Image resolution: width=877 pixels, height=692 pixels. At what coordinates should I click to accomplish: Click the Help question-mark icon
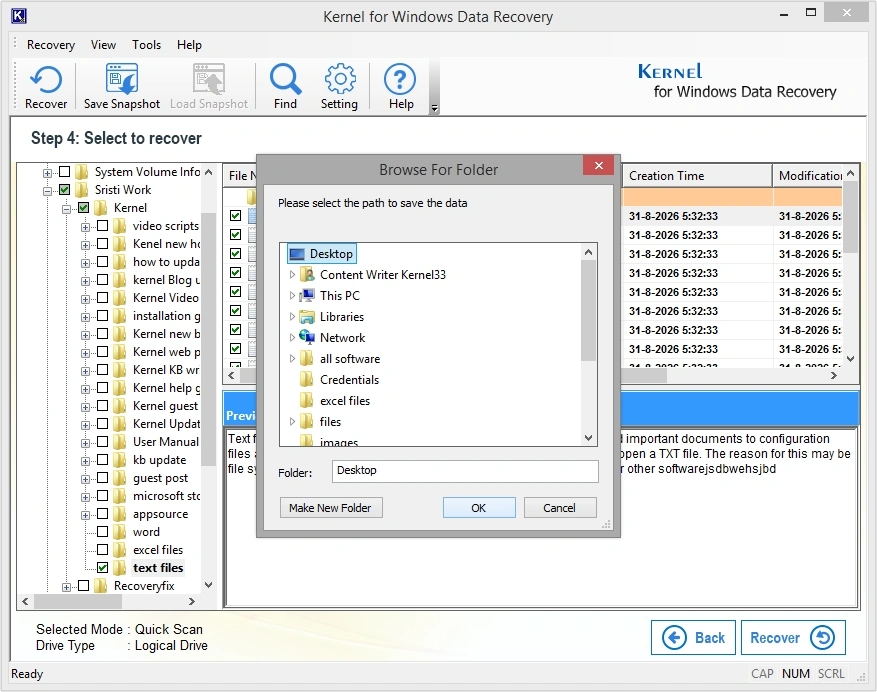pyautogui.click(x=400, y=87)
